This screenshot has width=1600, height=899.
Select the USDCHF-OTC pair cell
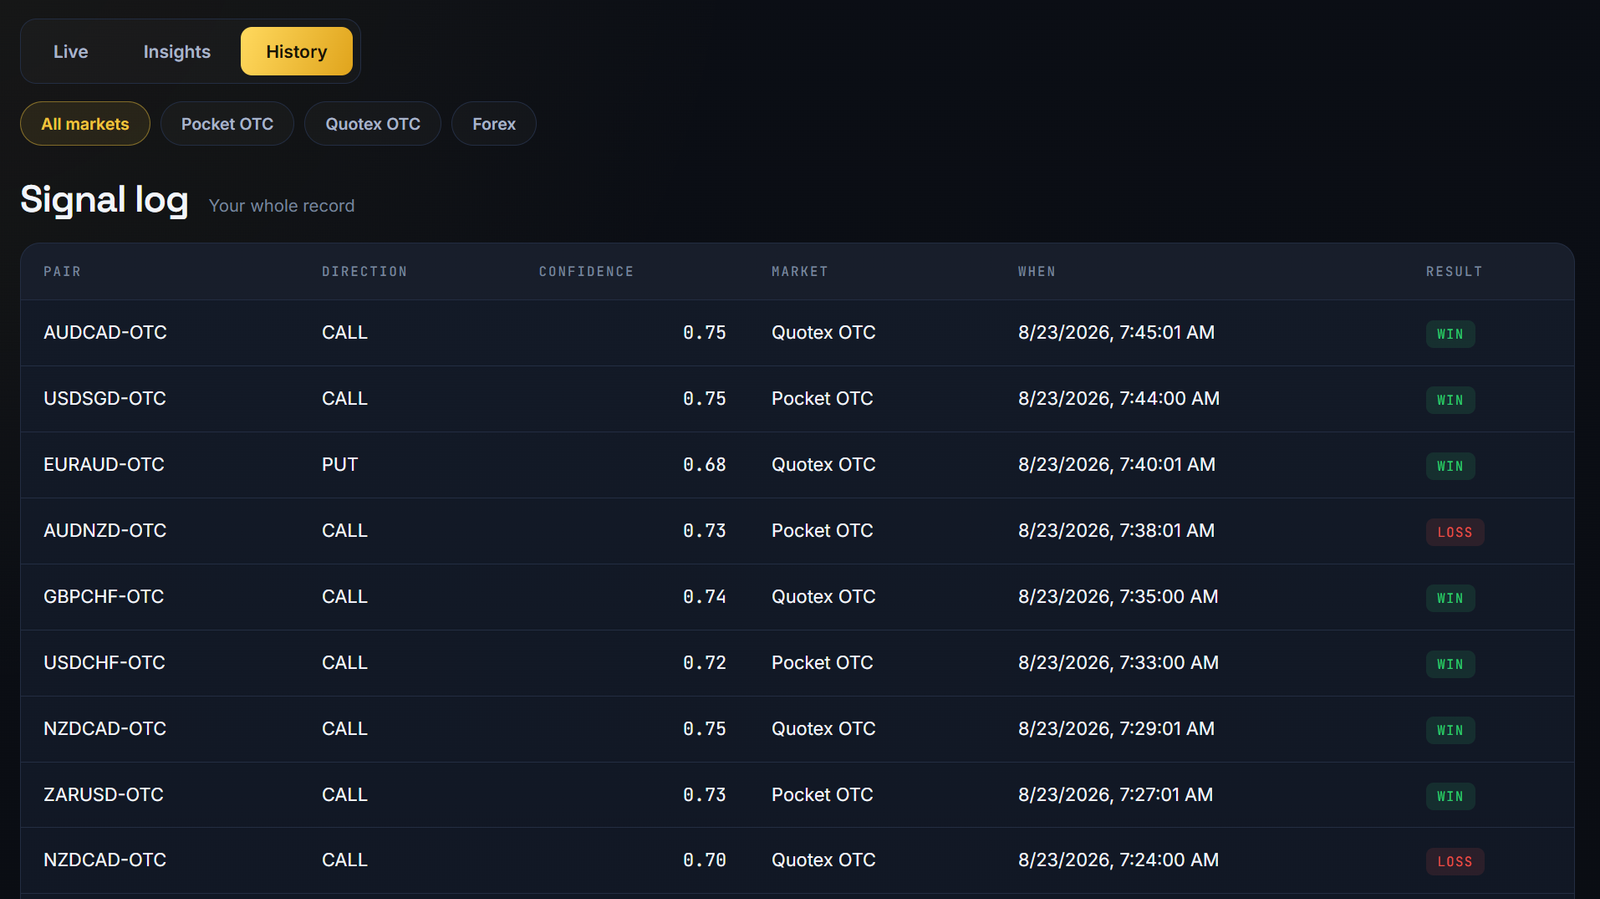104,662
